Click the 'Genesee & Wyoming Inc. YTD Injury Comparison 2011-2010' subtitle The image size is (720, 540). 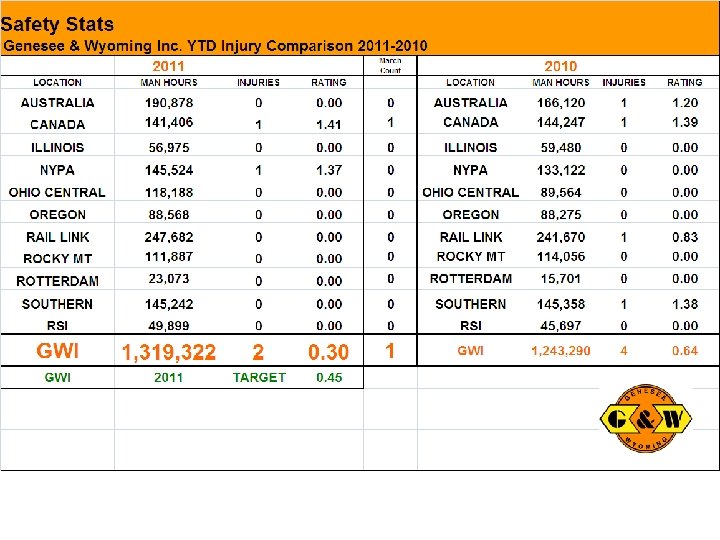(x=215, y=46)
